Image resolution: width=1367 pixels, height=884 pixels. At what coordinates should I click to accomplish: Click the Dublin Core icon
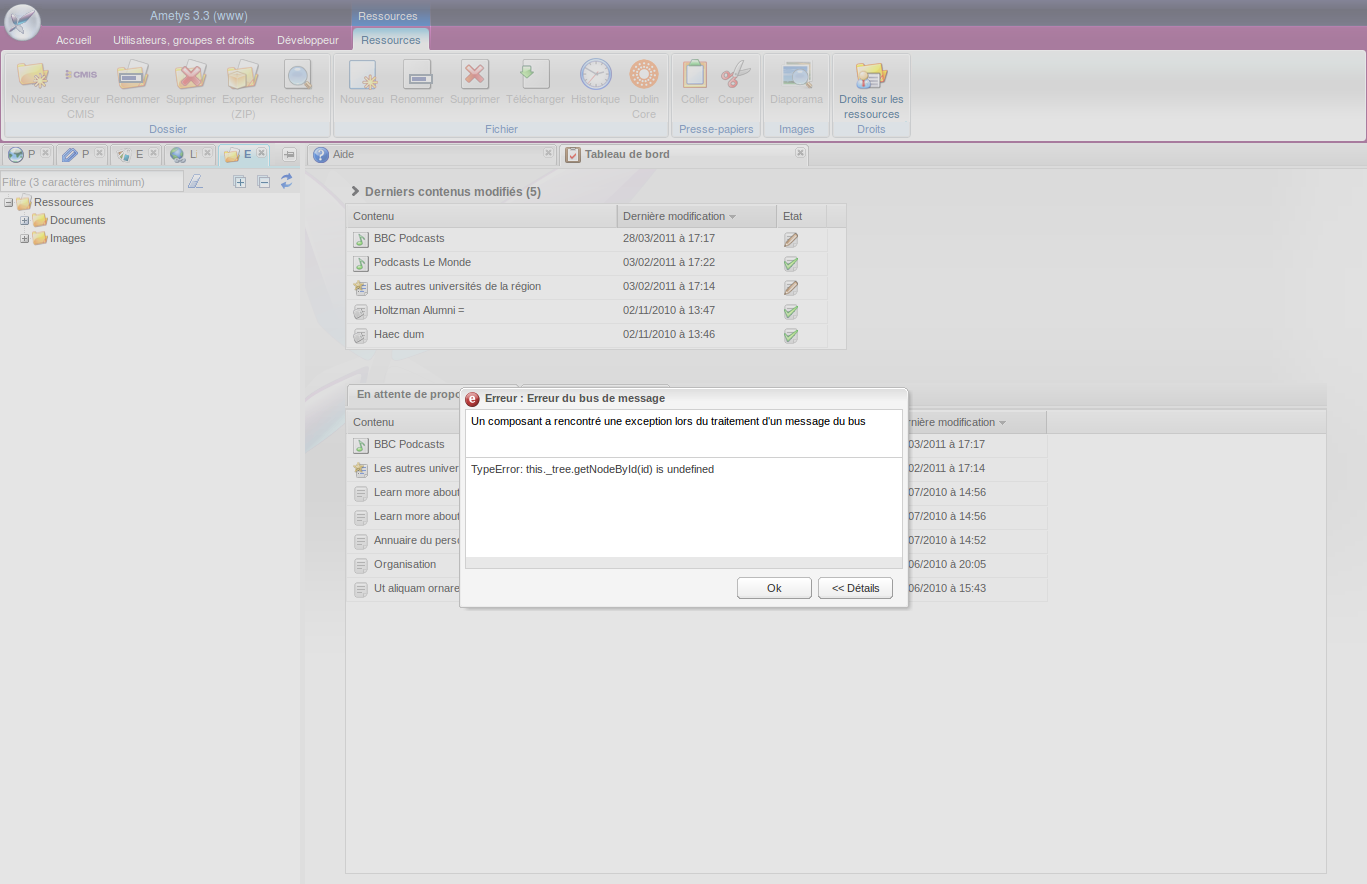644,76
